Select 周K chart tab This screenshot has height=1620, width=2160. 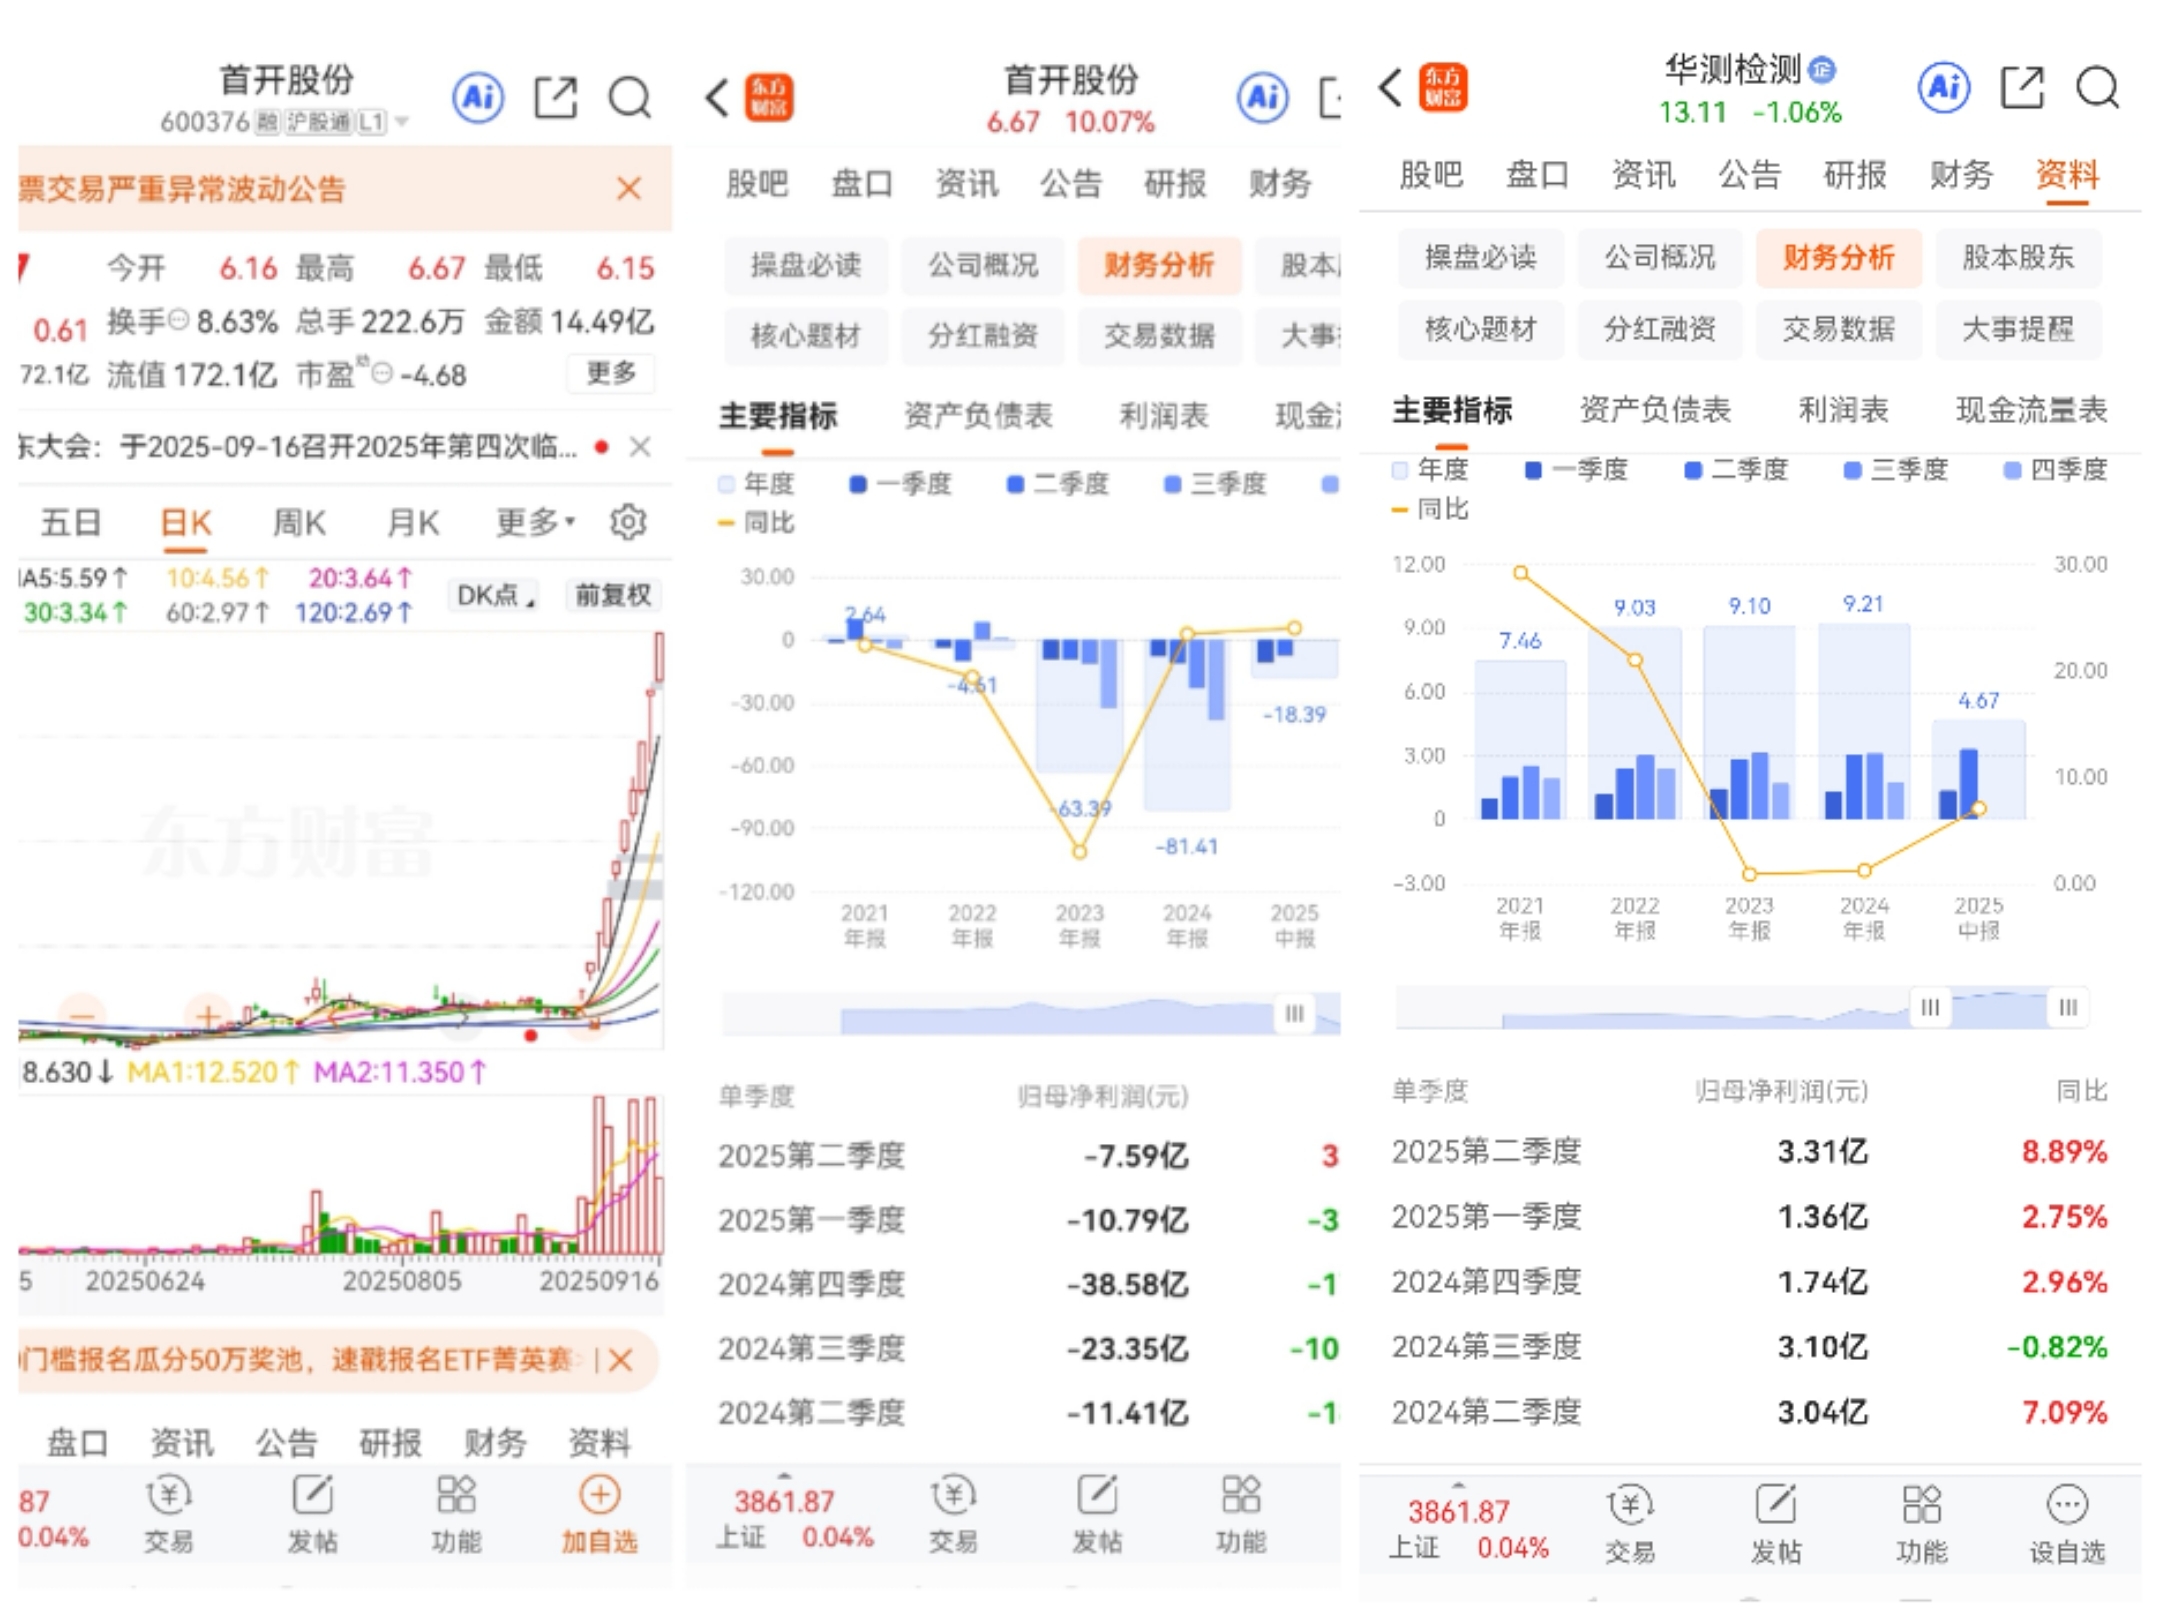[299, 522]
